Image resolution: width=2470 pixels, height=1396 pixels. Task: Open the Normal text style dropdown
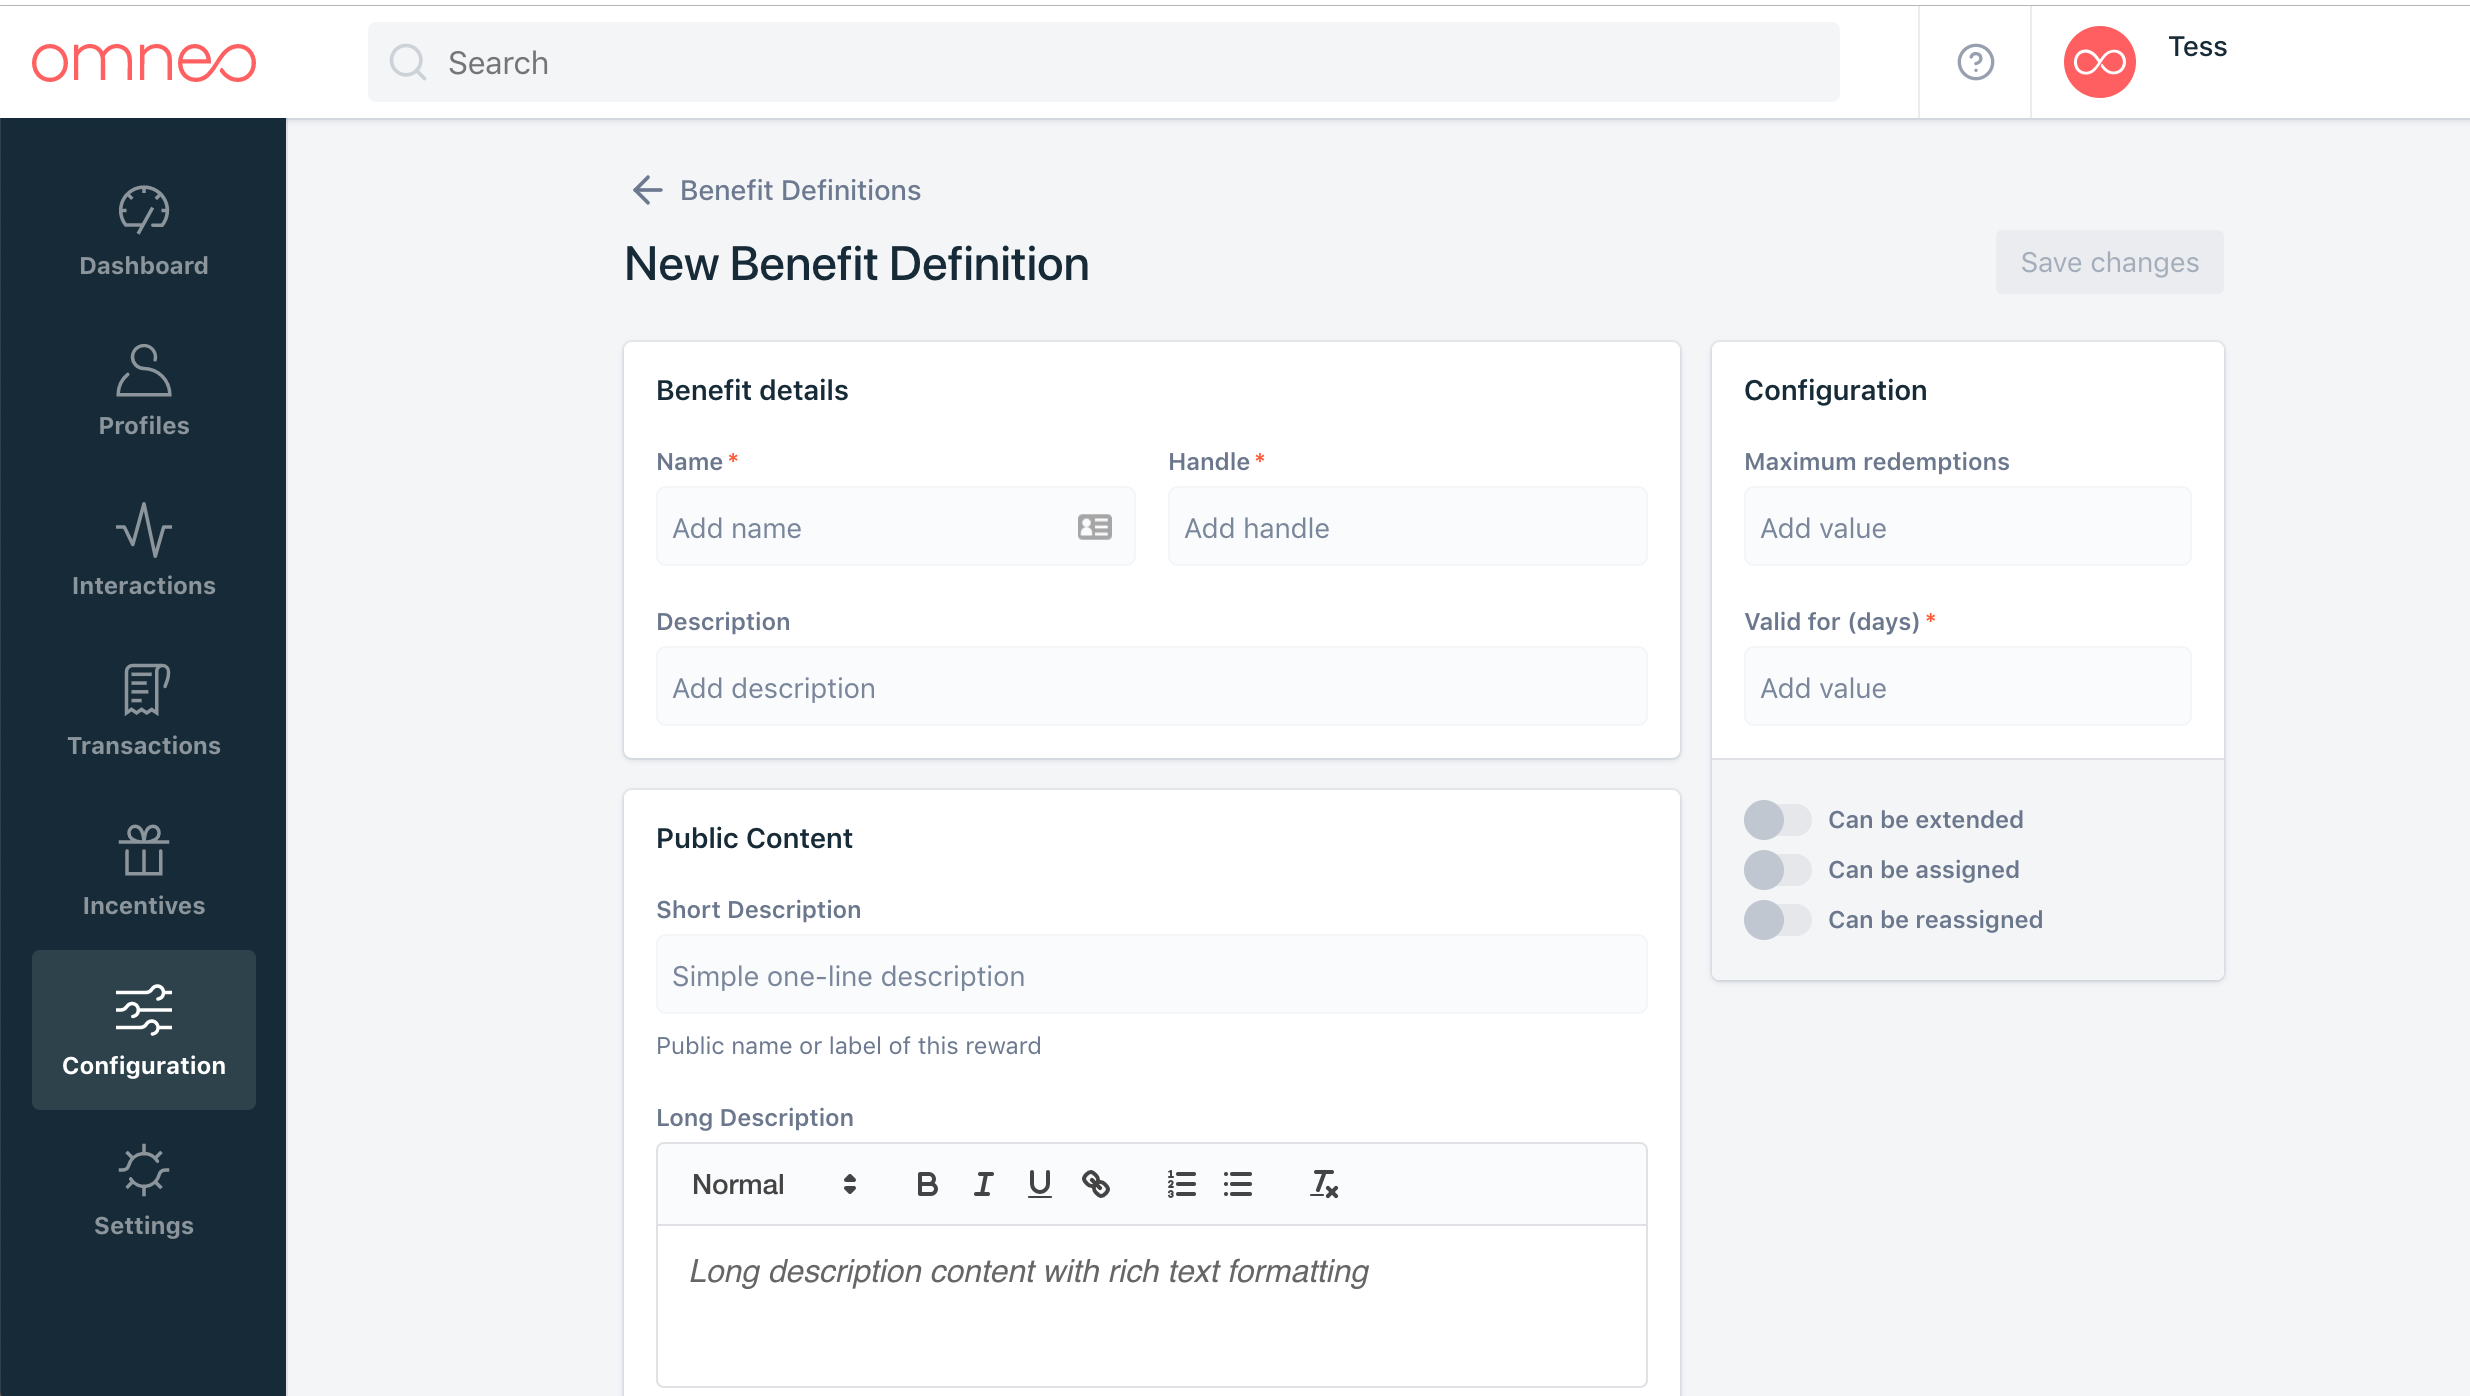[x=774, y=1184]
